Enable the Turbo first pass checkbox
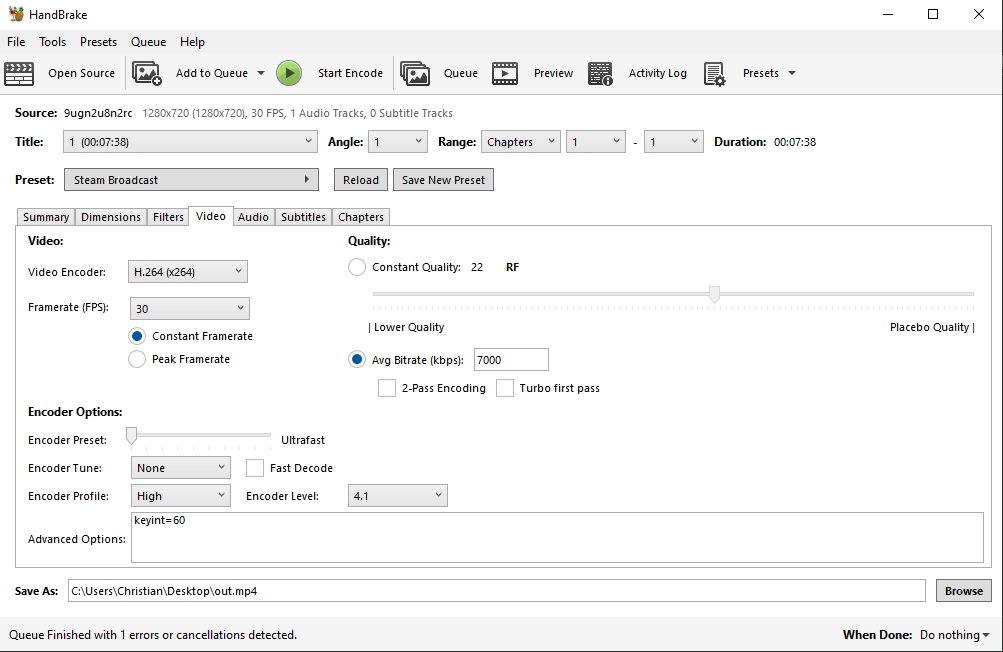Screen dimensions: 1003x652 (x=505, y=388)
